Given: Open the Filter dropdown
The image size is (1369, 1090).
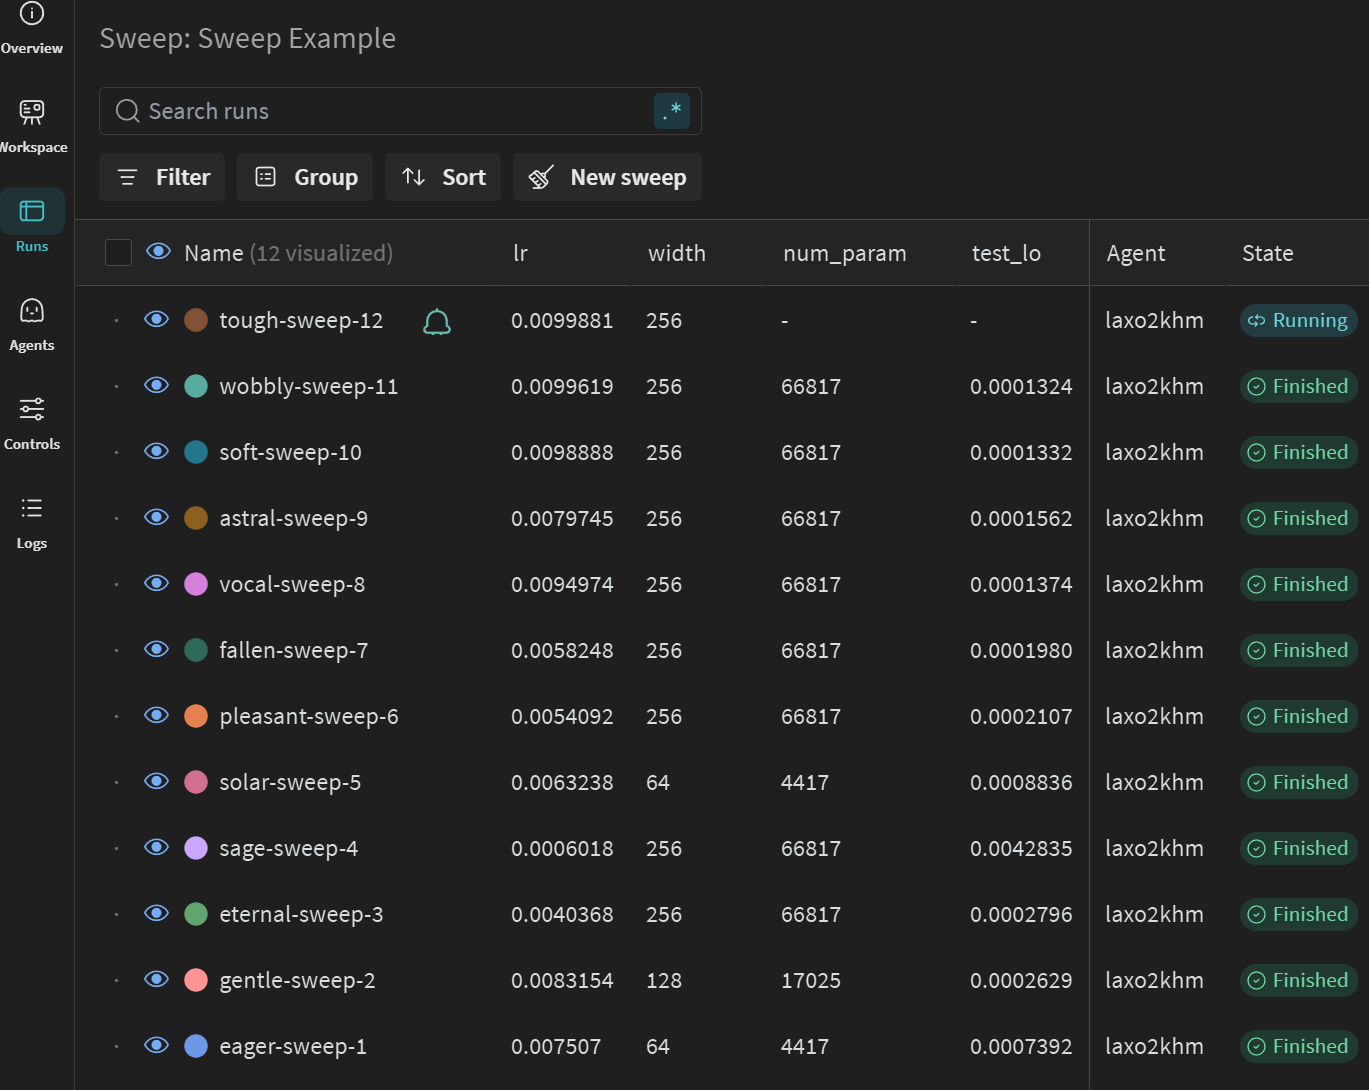Looking at the screenshot, I should point(162,177).
